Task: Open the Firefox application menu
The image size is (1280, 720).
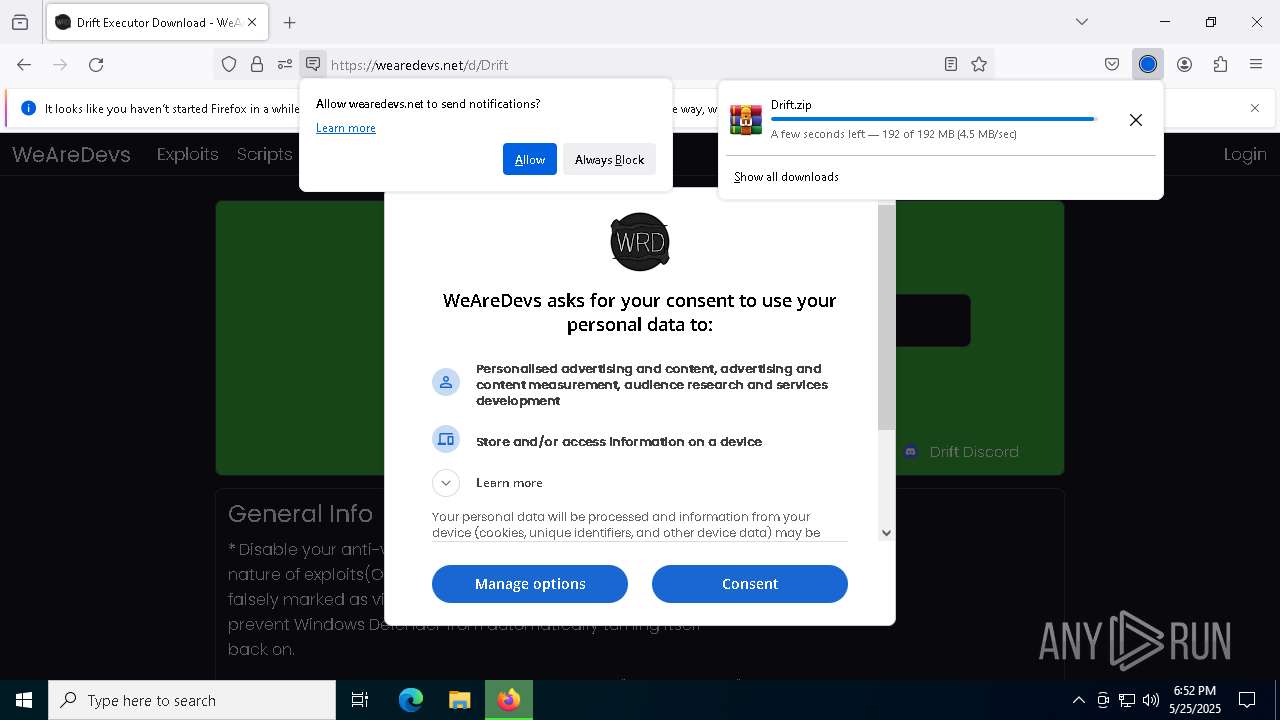Action: [x=1256, y=64]
